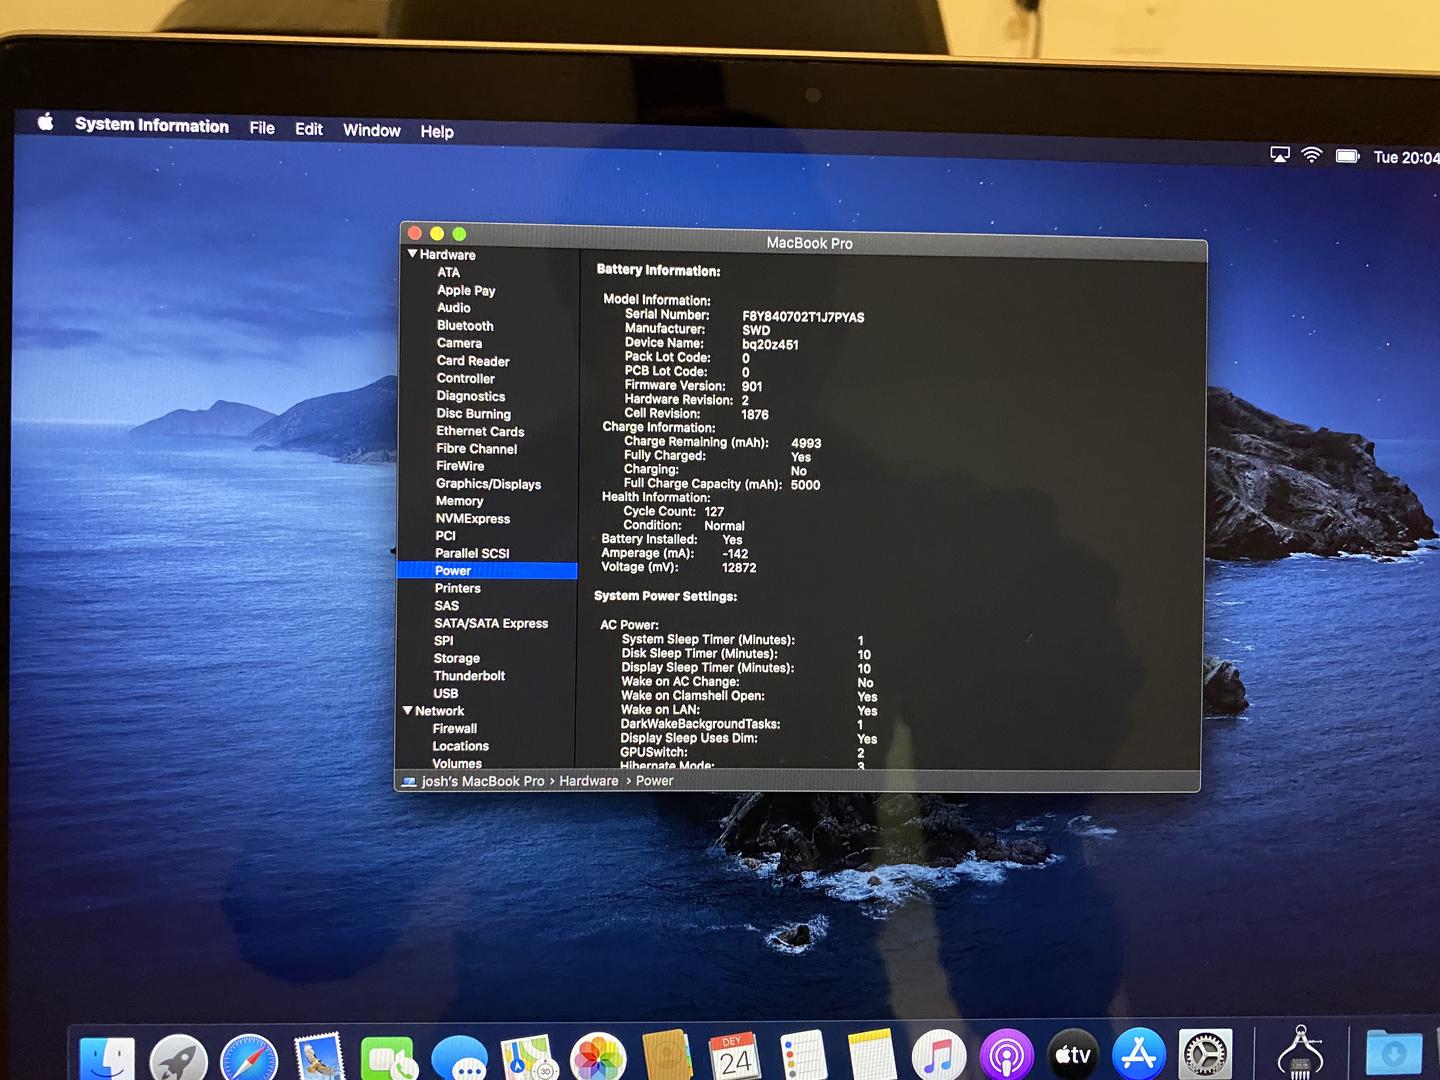The image size is (1440, 1080).
Task: Select ATA in the sidebar
Action: 448,272
